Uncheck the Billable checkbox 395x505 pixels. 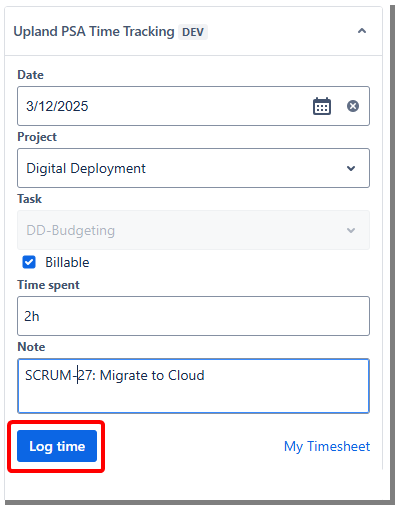click(x=29, y=262)
